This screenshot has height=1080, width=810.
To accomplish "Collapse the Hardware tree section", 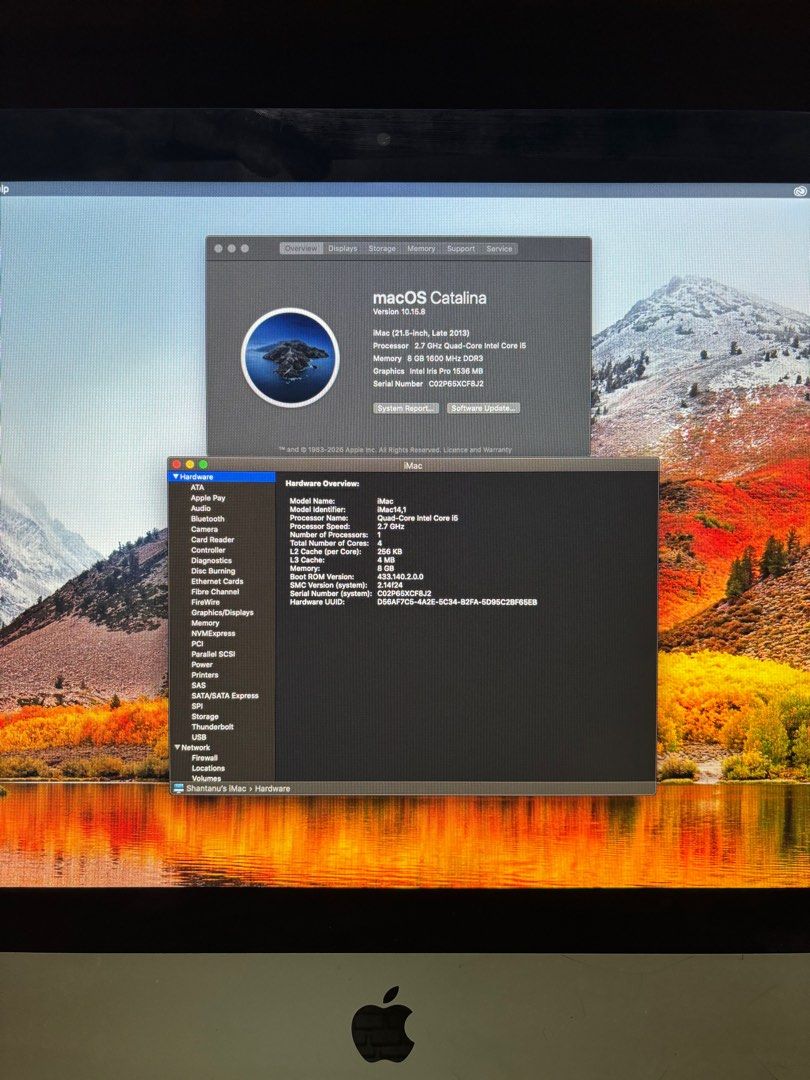I will [176, 477].
